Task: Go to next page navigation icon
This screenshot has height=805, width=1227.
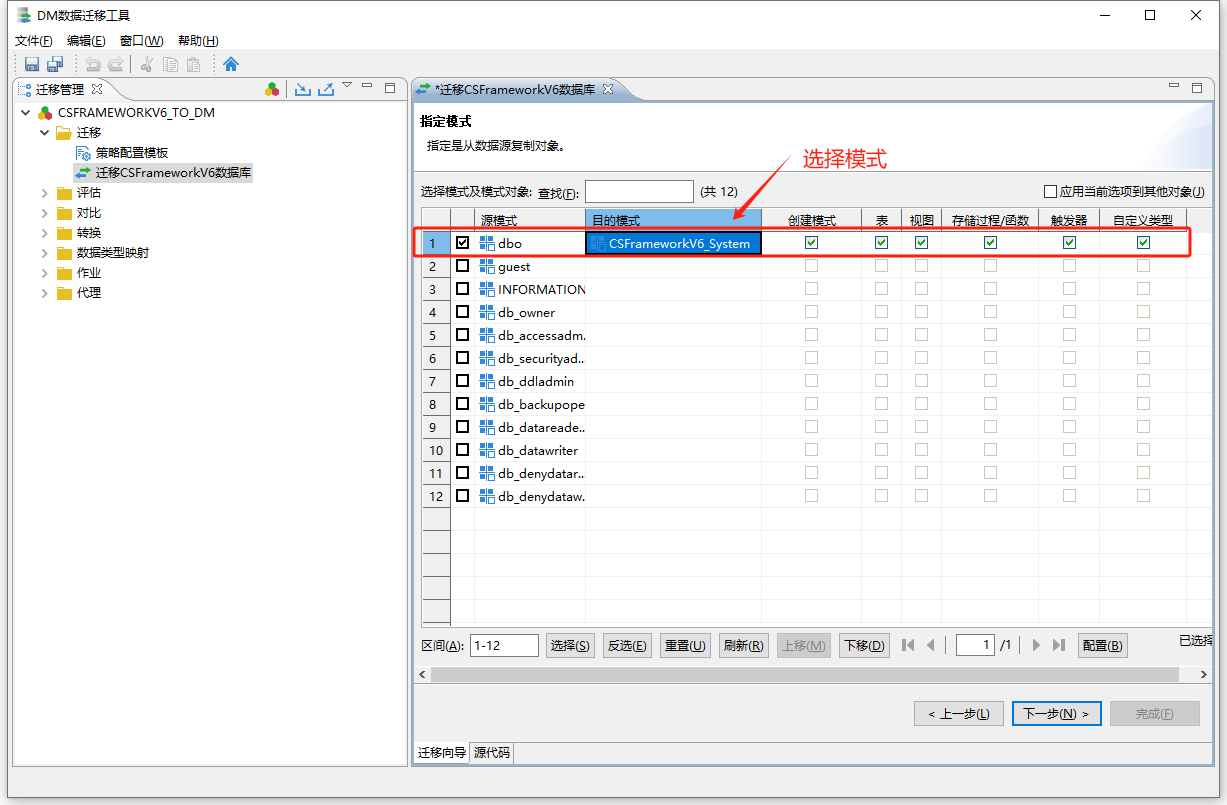Action: pos(1036,645)
